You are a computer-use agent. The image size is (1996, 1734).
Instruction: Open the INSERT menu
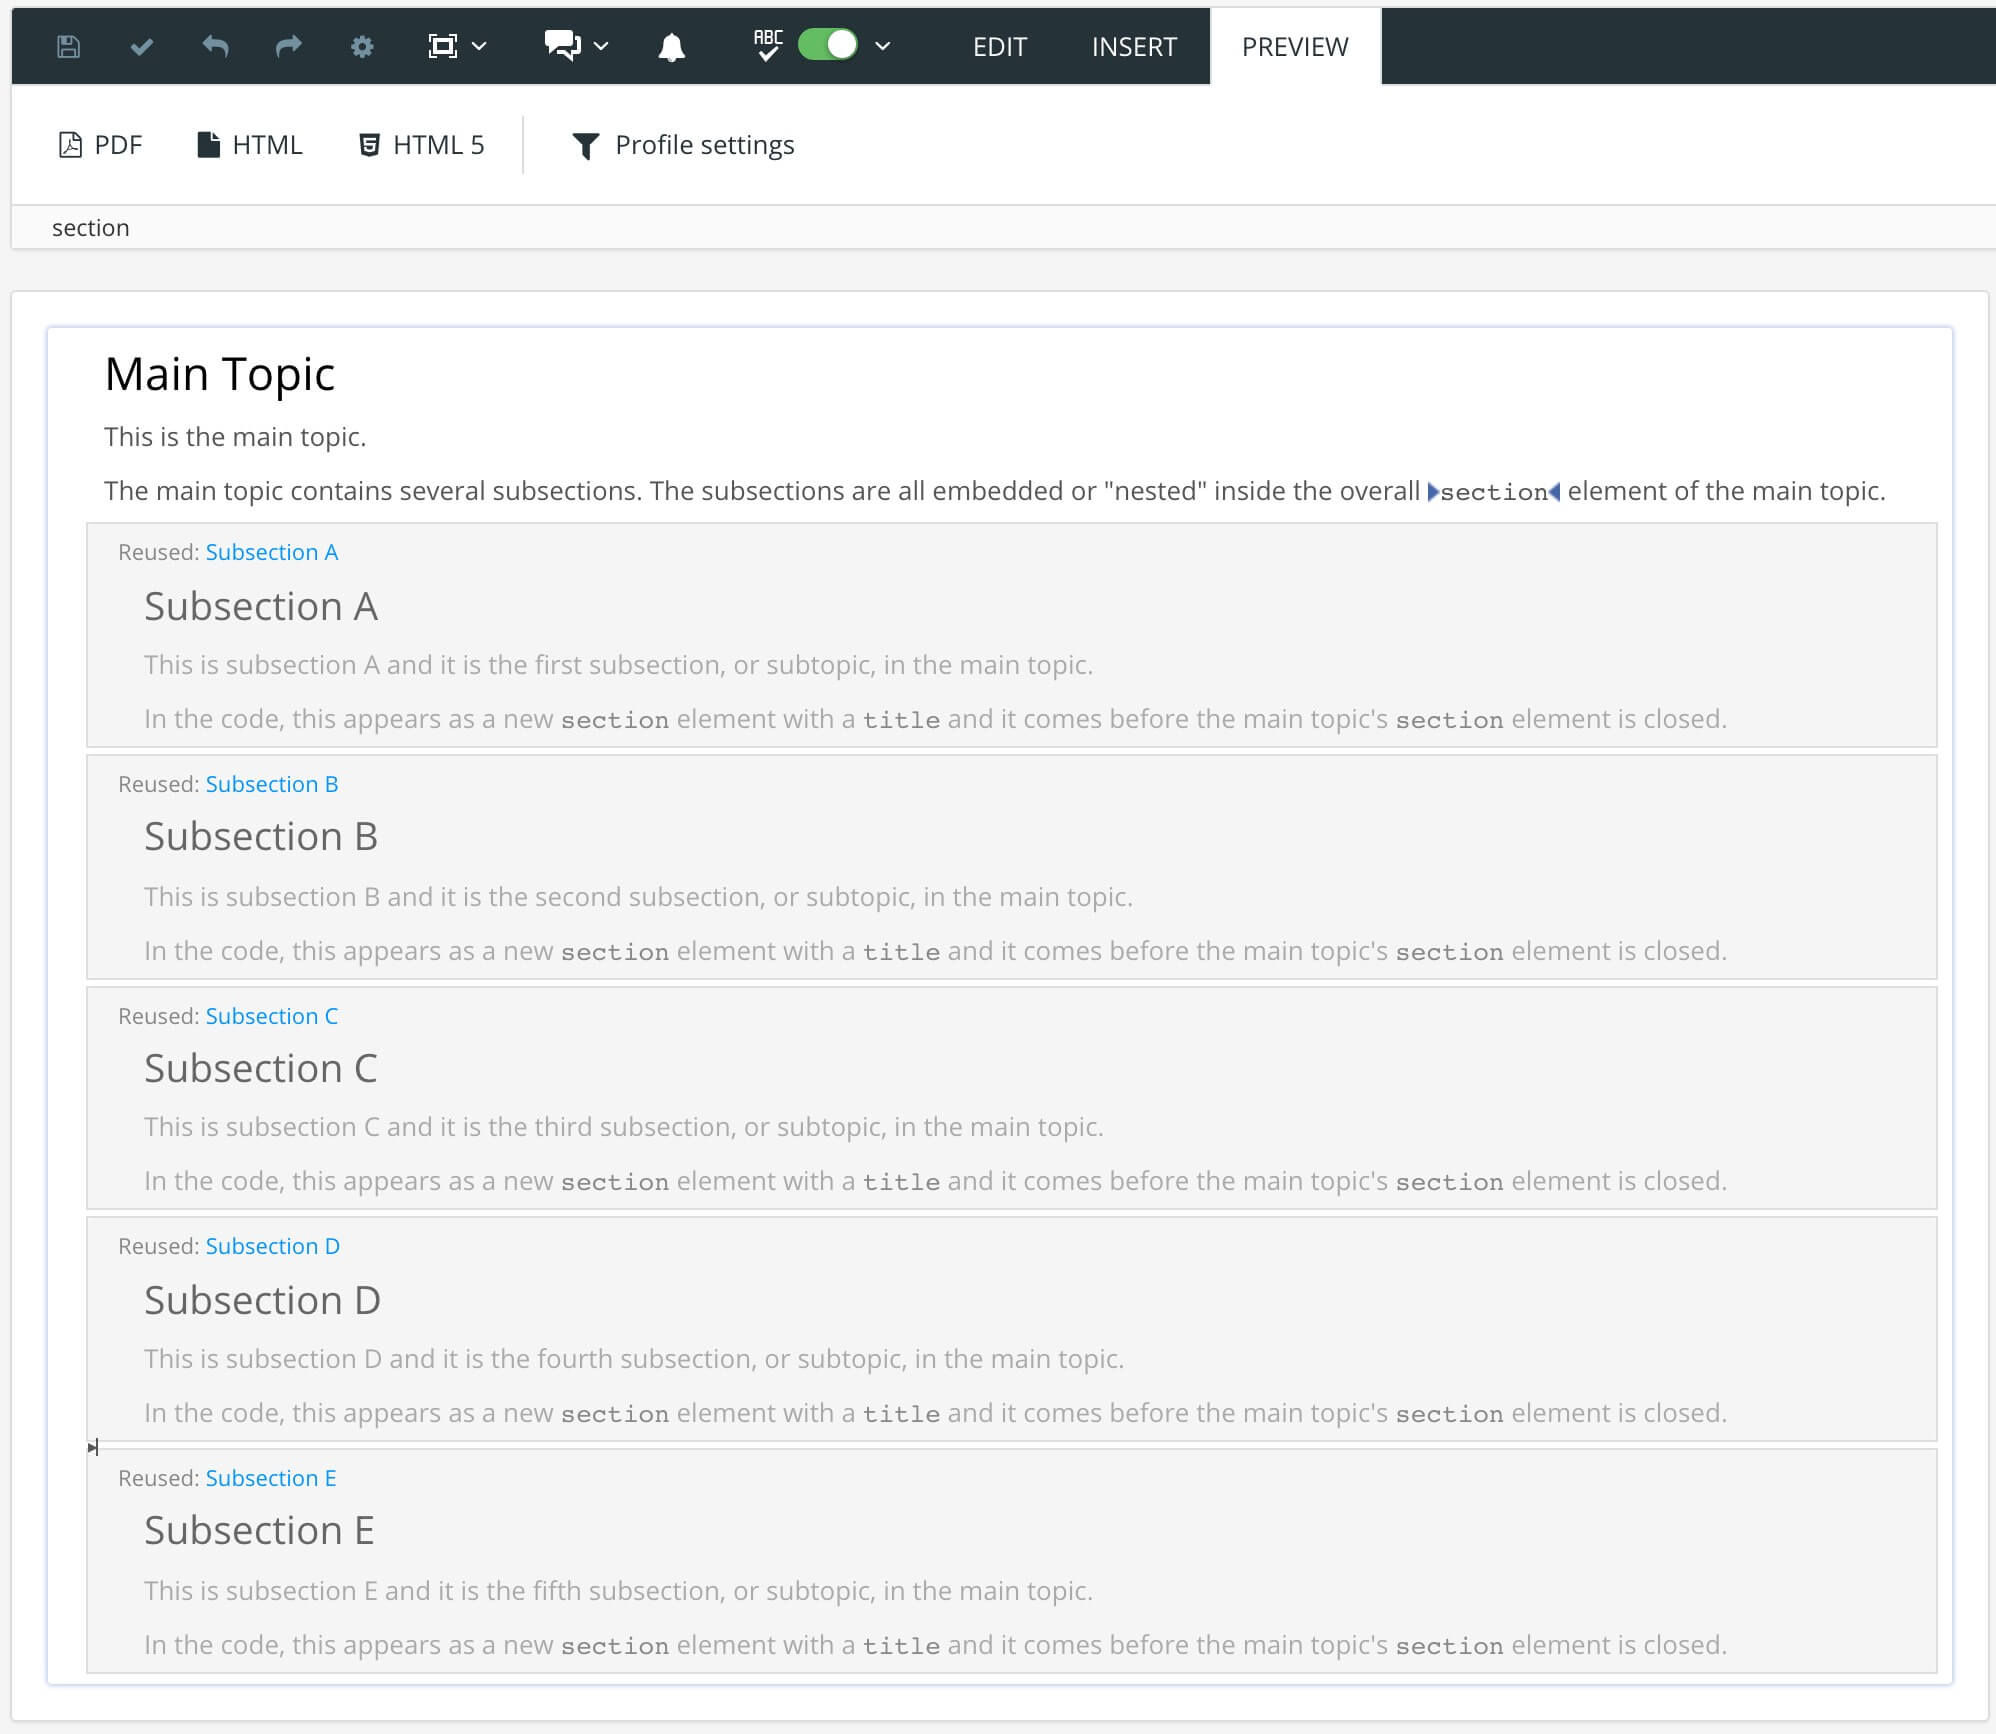tap(1133, 46)
